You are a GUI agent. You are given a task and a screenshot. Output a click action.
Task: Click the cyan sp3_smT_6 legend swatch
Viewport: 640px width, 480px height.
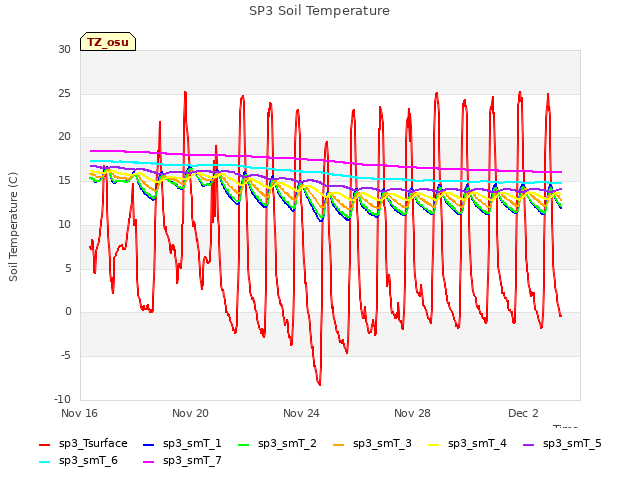[44, 462]
